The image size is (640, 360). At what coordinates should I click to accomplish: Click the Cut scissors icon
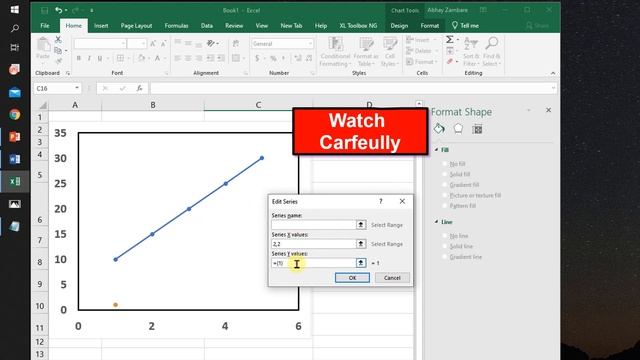coord(58,40)
